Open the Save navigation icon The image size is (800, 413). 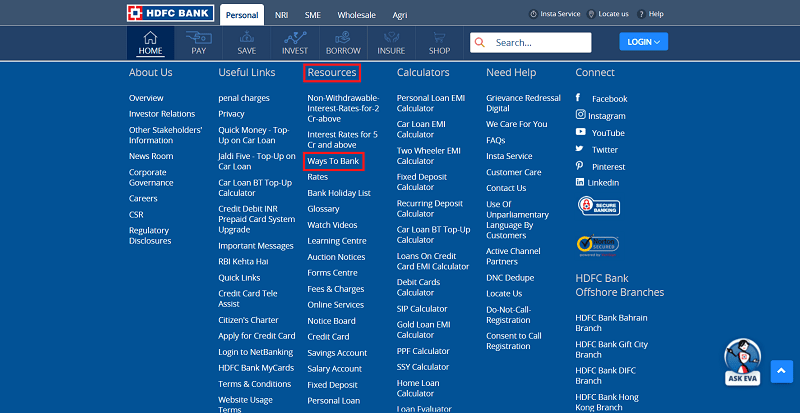[x=246, y=37]
